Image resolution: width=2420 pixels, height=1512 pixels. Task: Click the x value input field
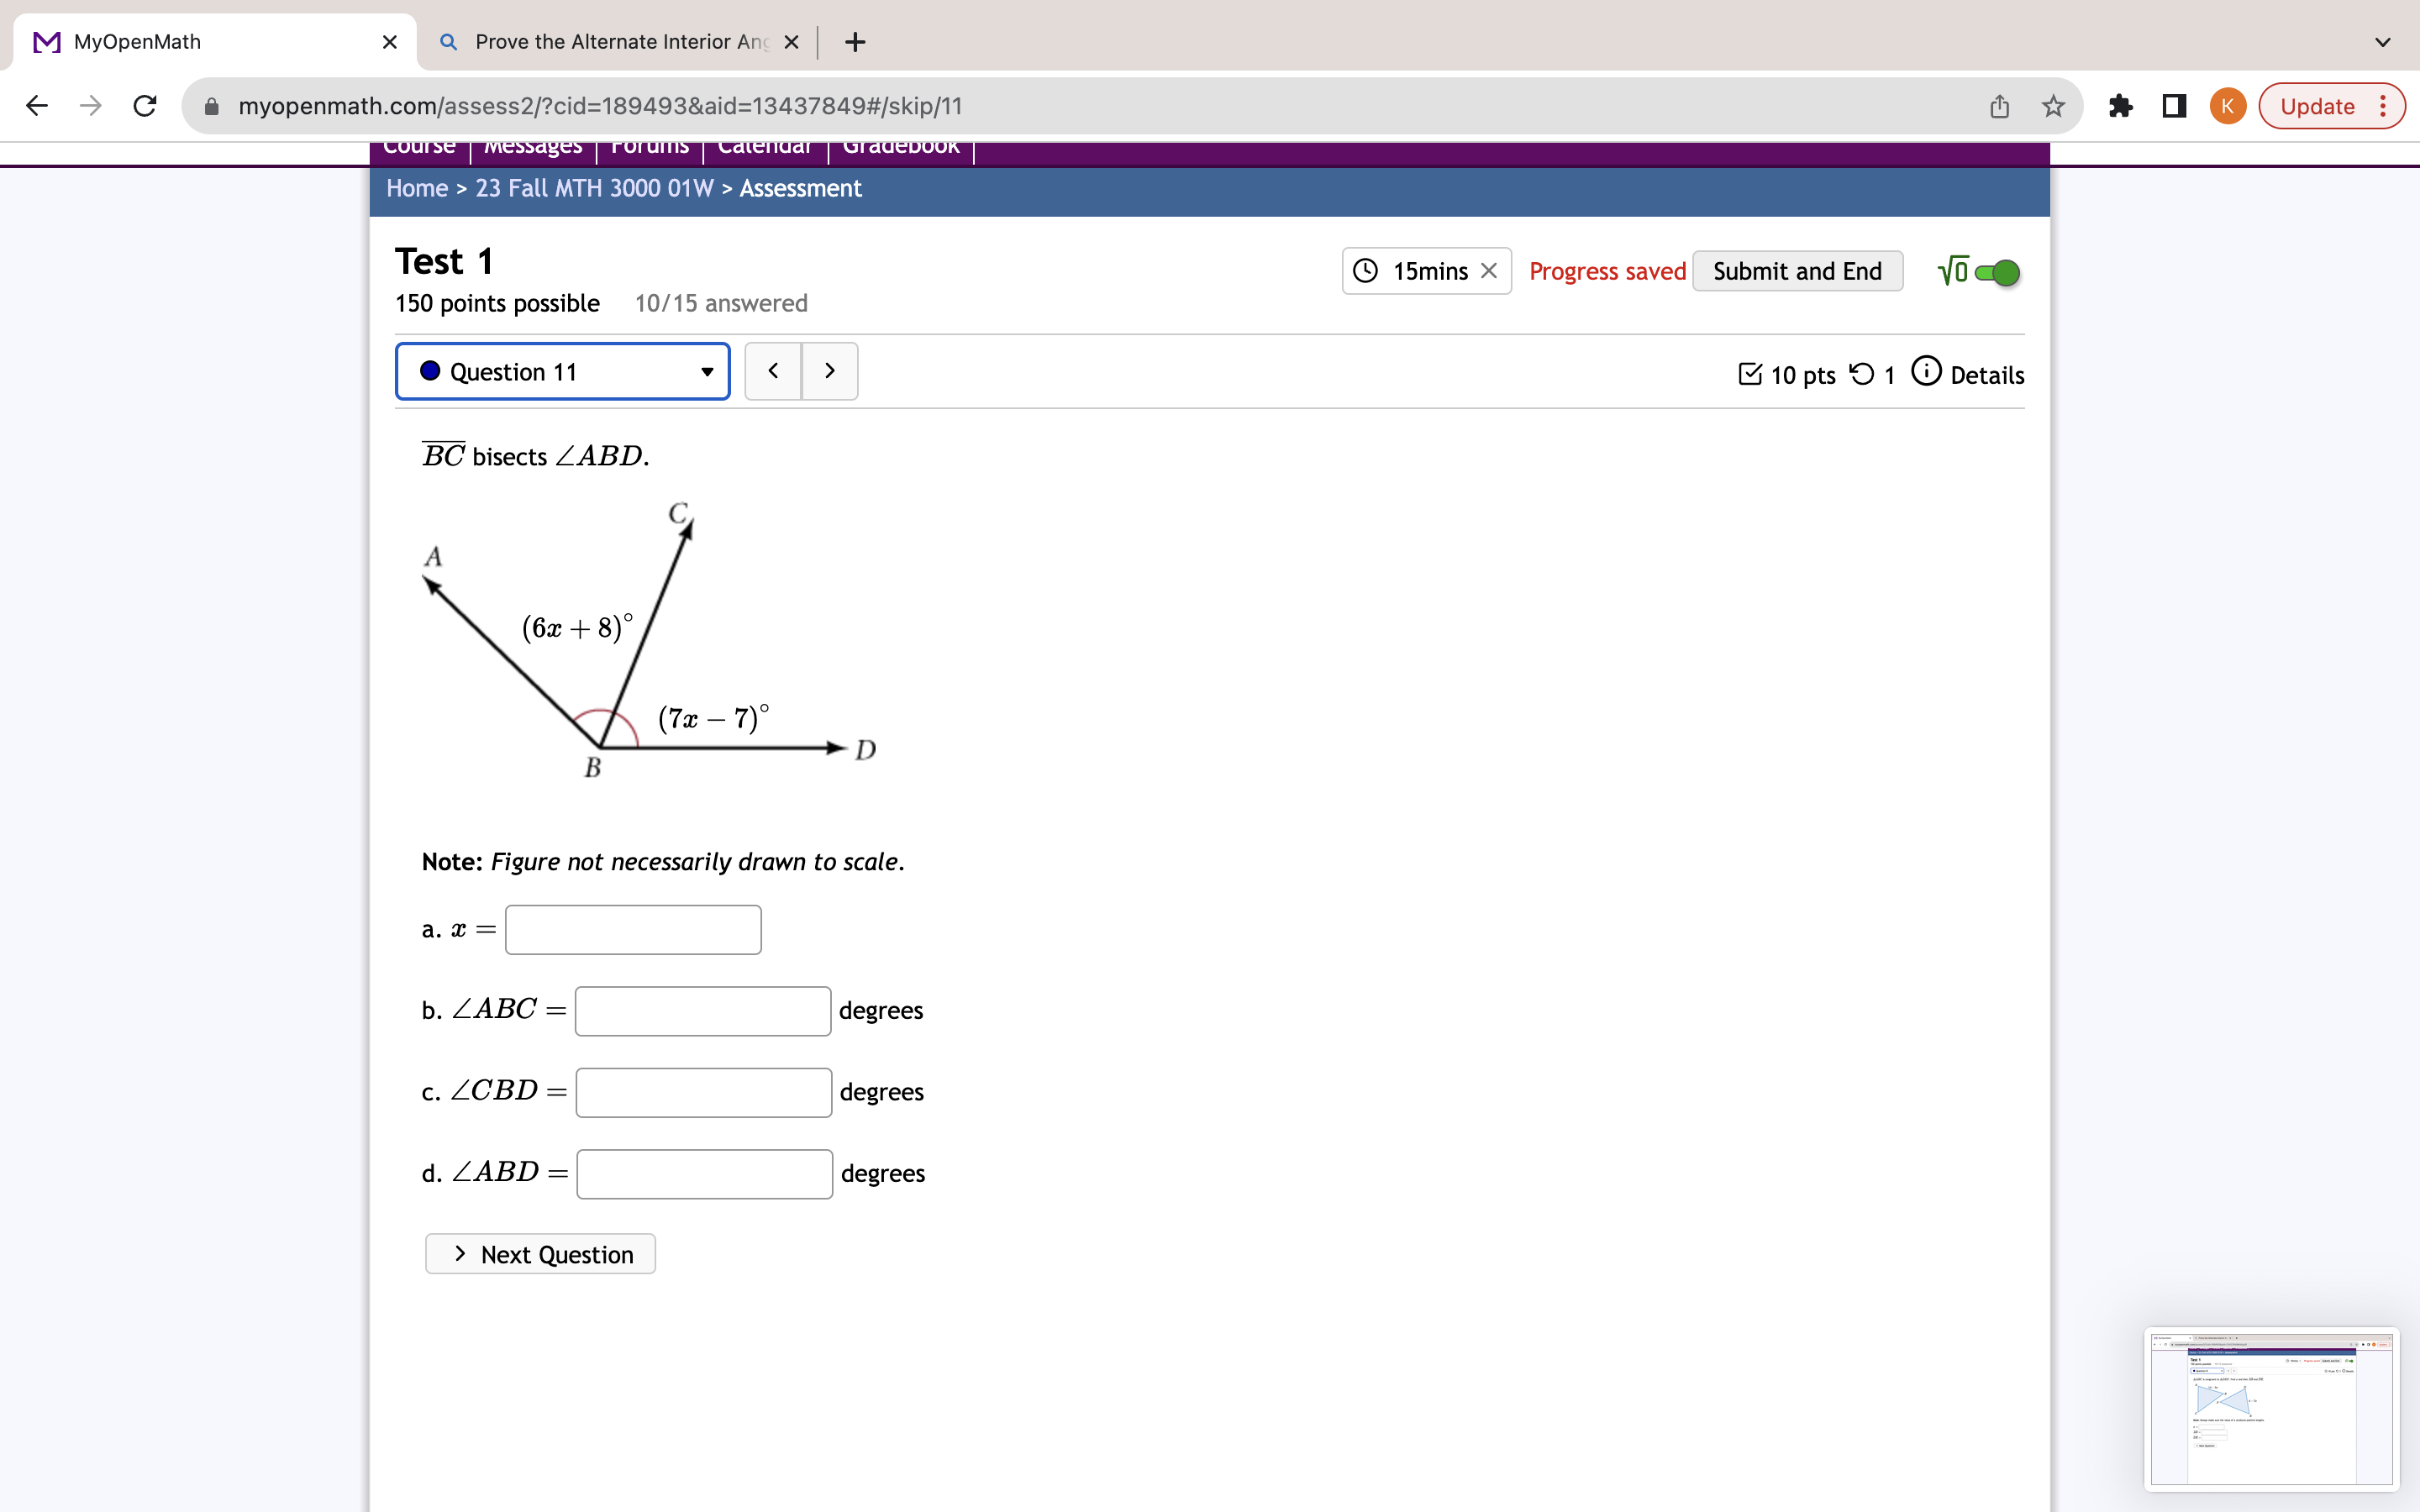pos(633,930)
